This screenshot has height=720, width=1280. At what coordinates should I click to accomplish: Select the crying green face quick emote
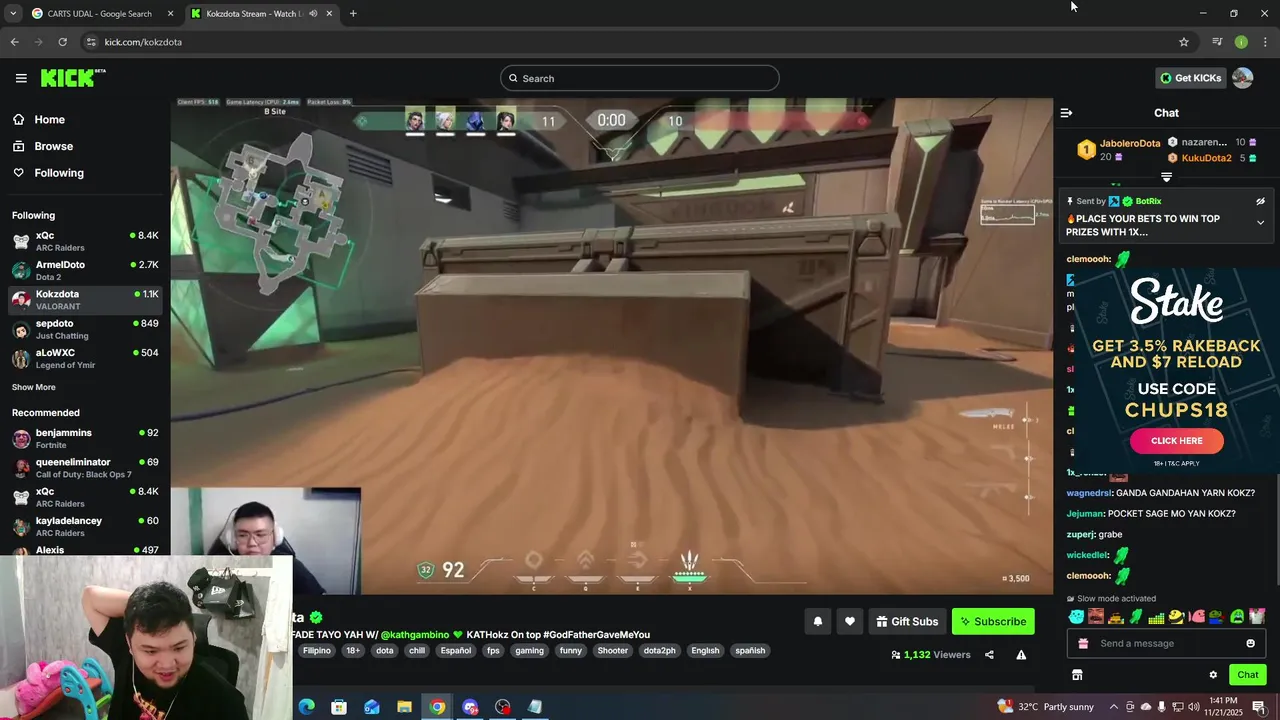pyautogui.click(x=1237, y=617)
